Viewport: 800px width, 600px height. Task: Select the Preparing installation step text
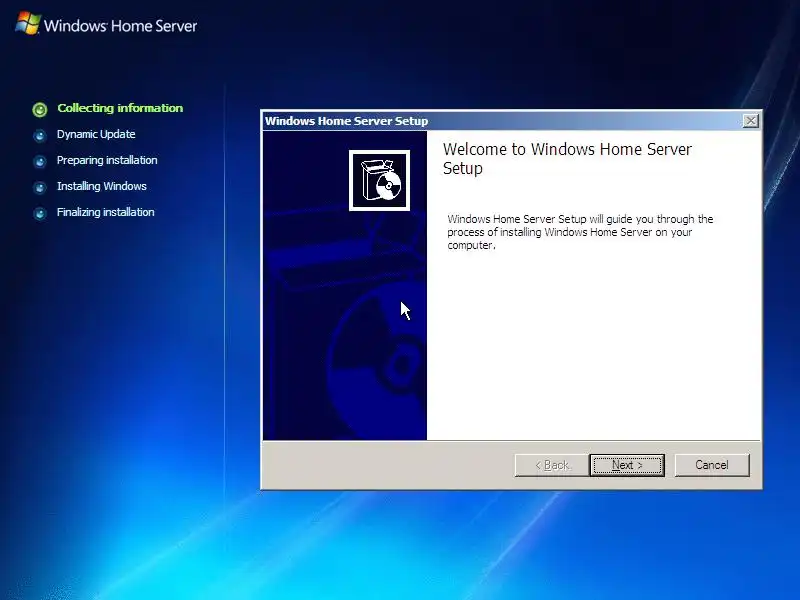pos(107,160)
